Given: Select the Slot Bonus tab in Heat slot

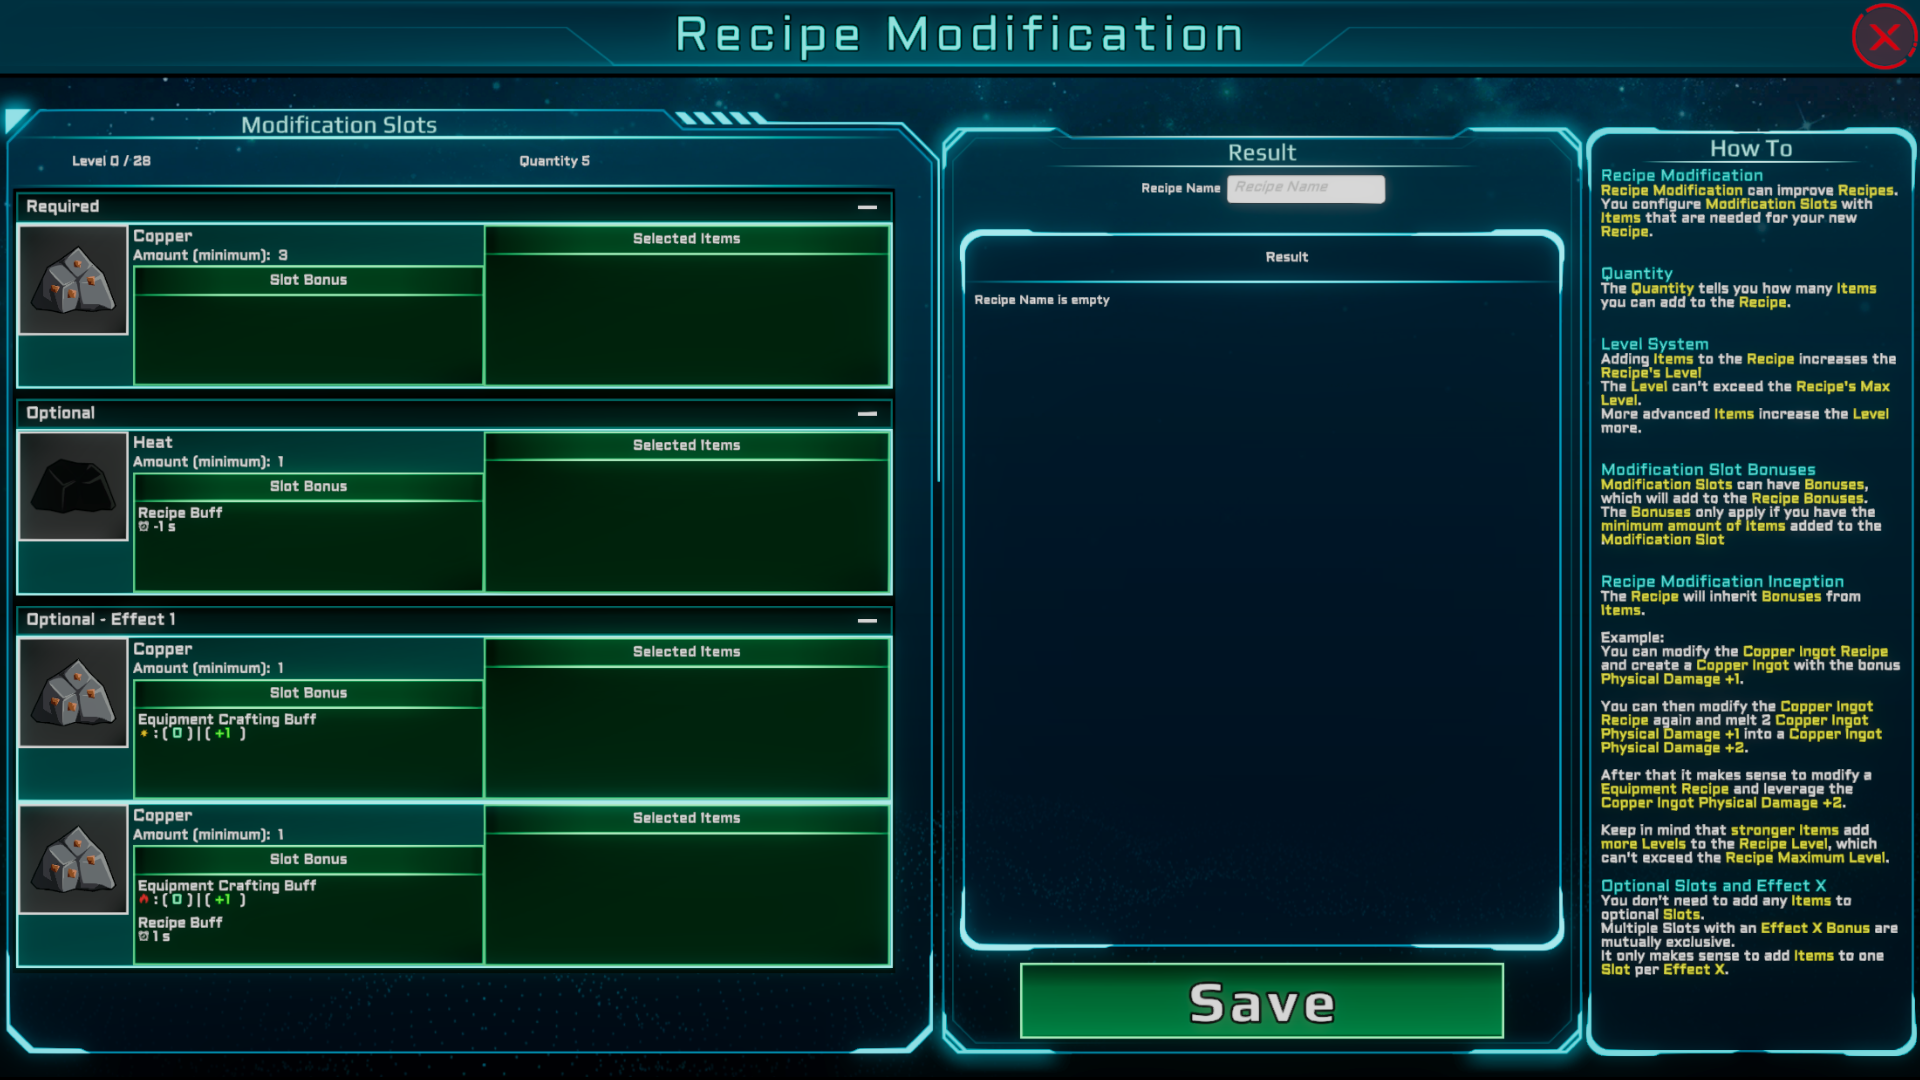Looking at the screenshot, I should click(x=310, y=485).
